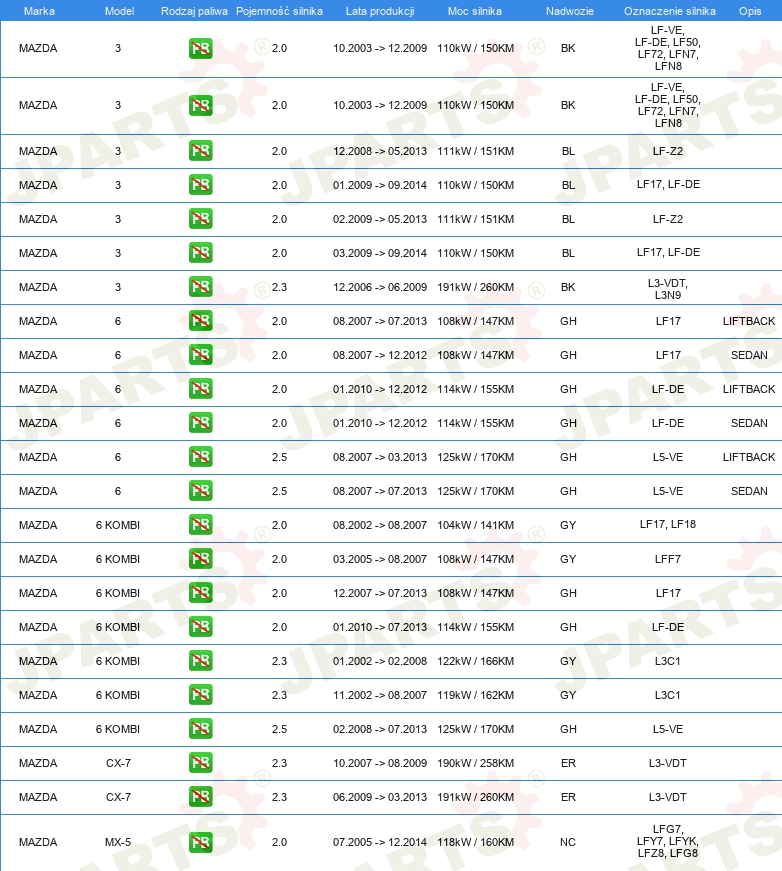The width and height of the screenshot is (782, 871).
Task: Select the Opis column header
Action: tap(750, 11)
